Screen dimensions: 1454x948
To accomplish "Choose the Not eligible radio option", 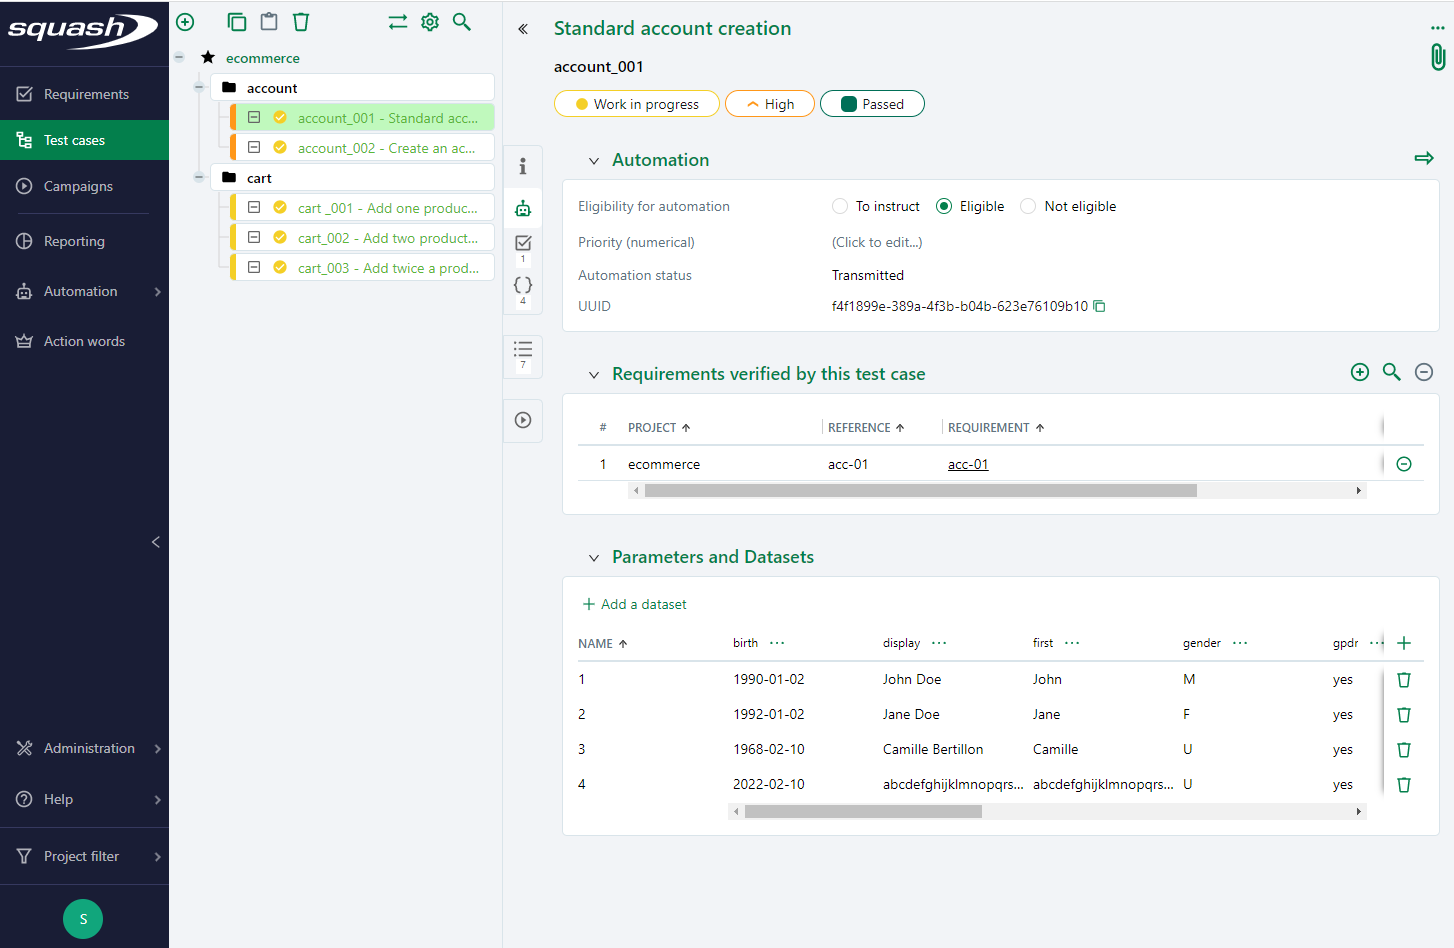I will pyautogui.click(x=1028, y=207).
